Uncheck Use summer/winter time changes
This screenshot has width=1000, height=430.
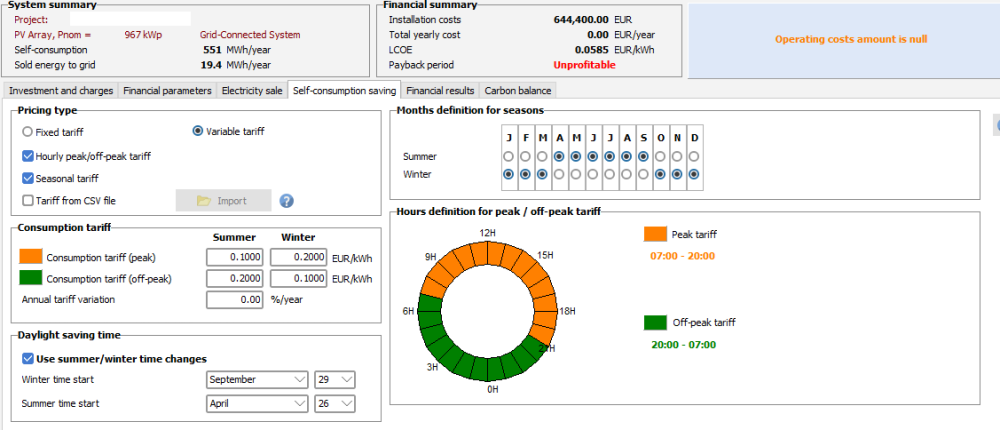(28, 359)
